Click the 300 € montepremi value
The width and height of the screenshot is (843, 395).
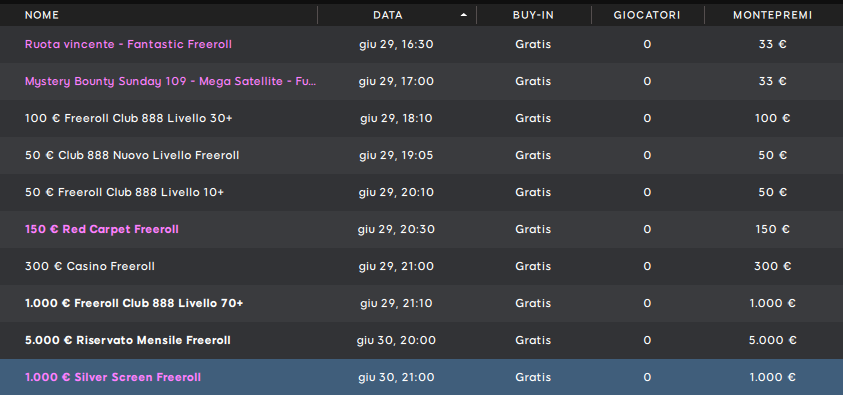click(773, 266)
